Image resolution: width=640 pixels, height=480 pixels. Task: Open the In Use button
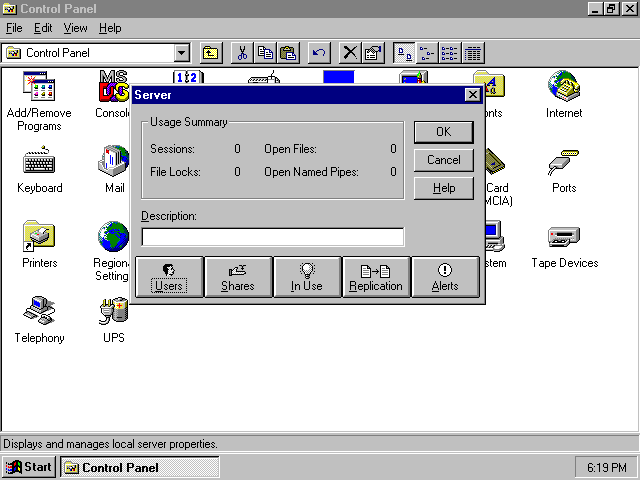click(307, 277)
